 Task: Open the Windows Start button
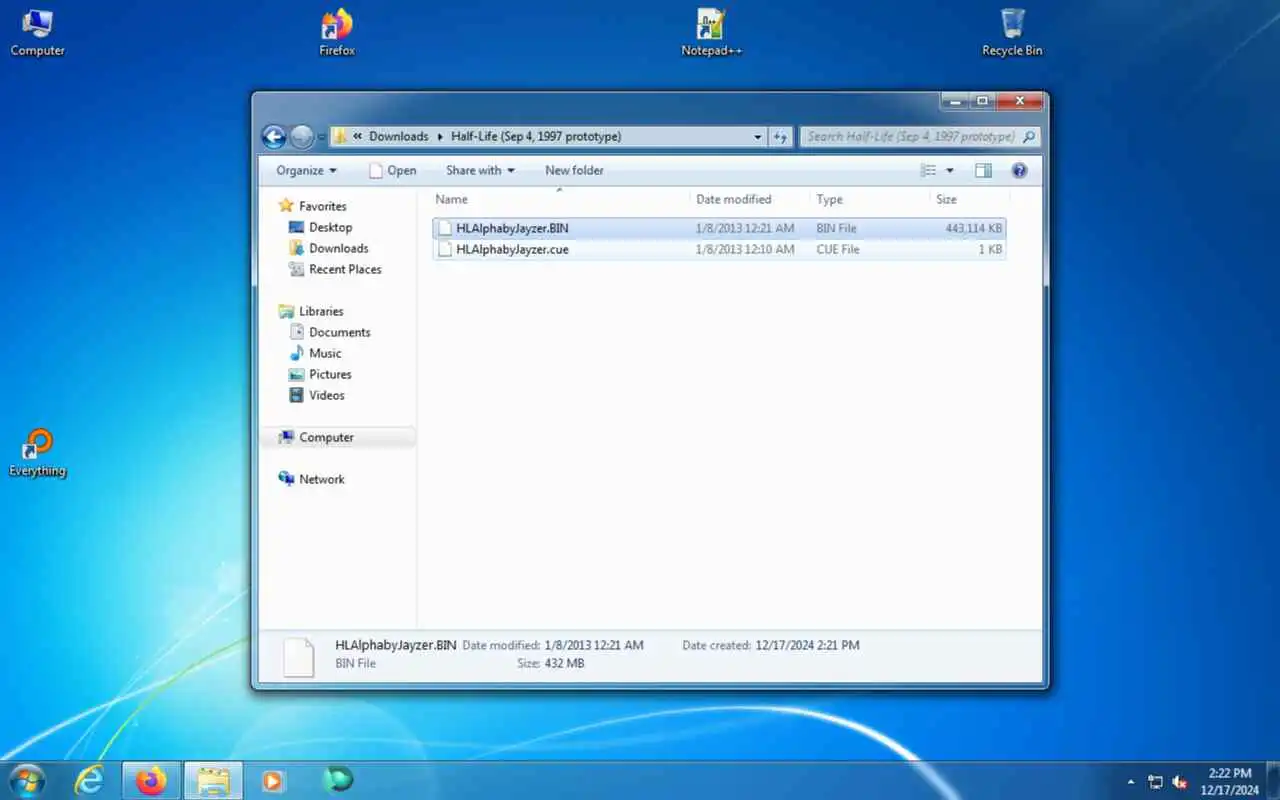[27, 780]
